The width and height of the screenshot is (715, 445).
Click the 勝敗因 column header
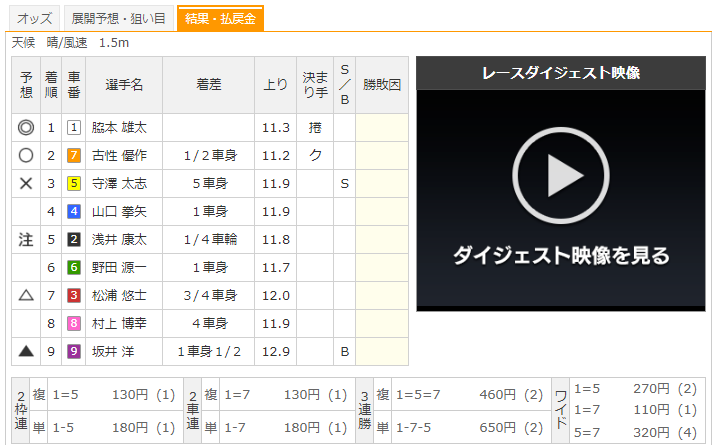coord(382,85)
